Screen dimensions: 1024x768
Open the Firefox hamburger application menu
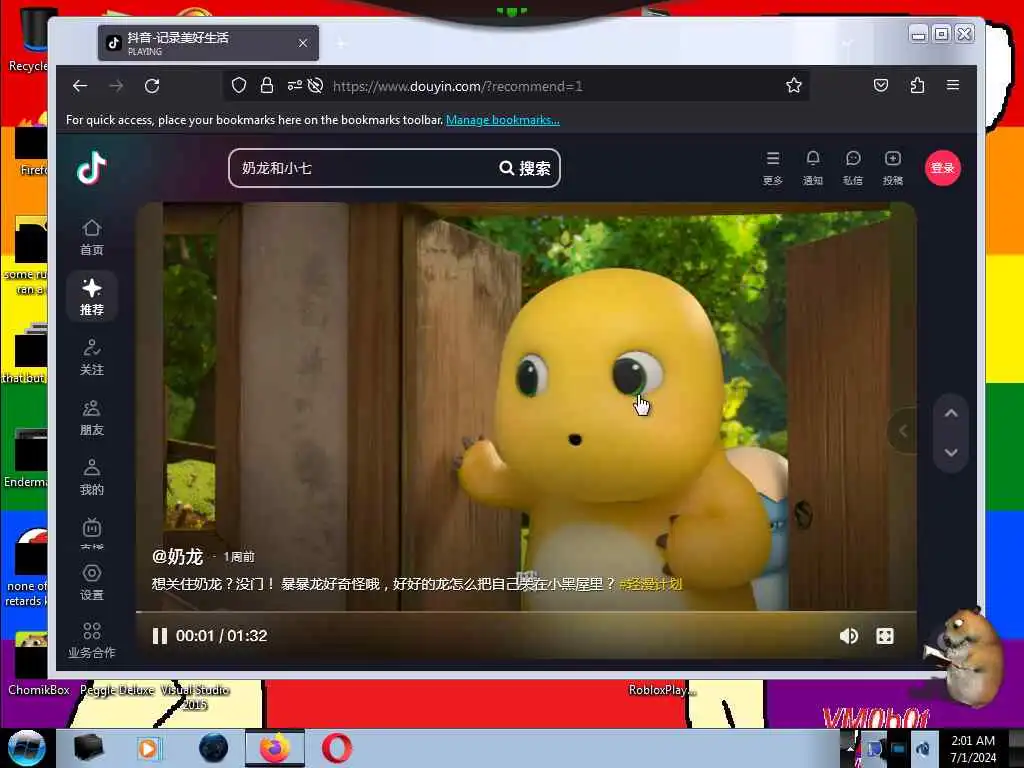[953, 86]
